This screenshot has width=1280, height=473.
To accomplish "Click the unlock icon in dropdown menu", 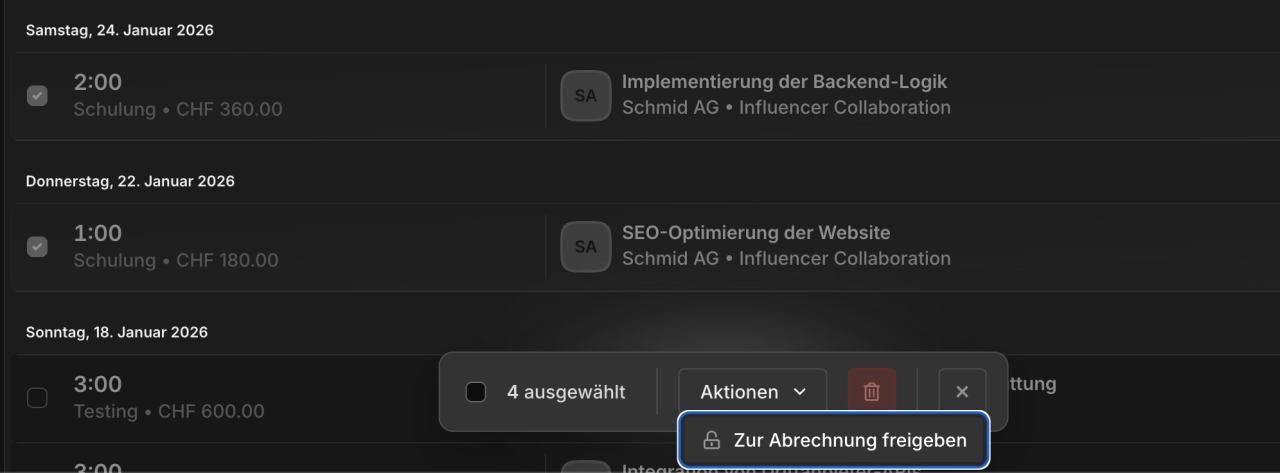I will click(712, 440).
